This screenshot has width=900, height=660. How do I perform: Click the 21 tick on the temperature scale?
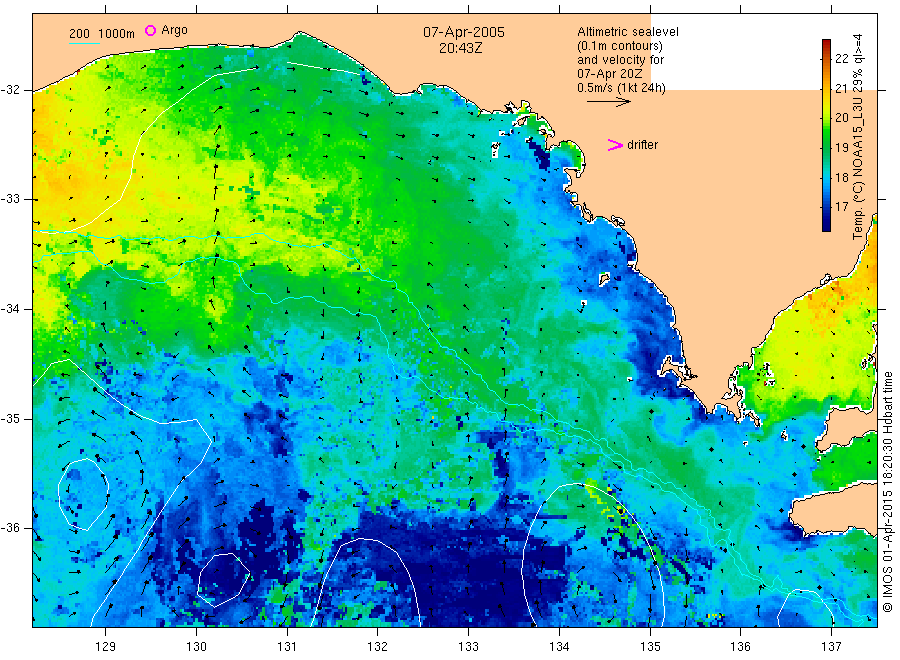point(841,88)
